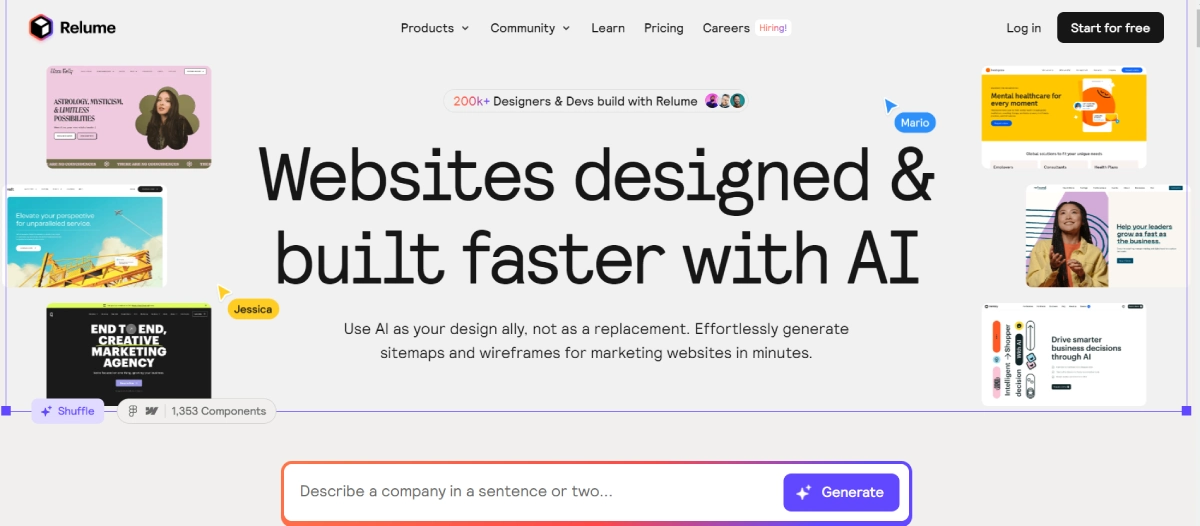Open the Pricing page

(664, 28)
